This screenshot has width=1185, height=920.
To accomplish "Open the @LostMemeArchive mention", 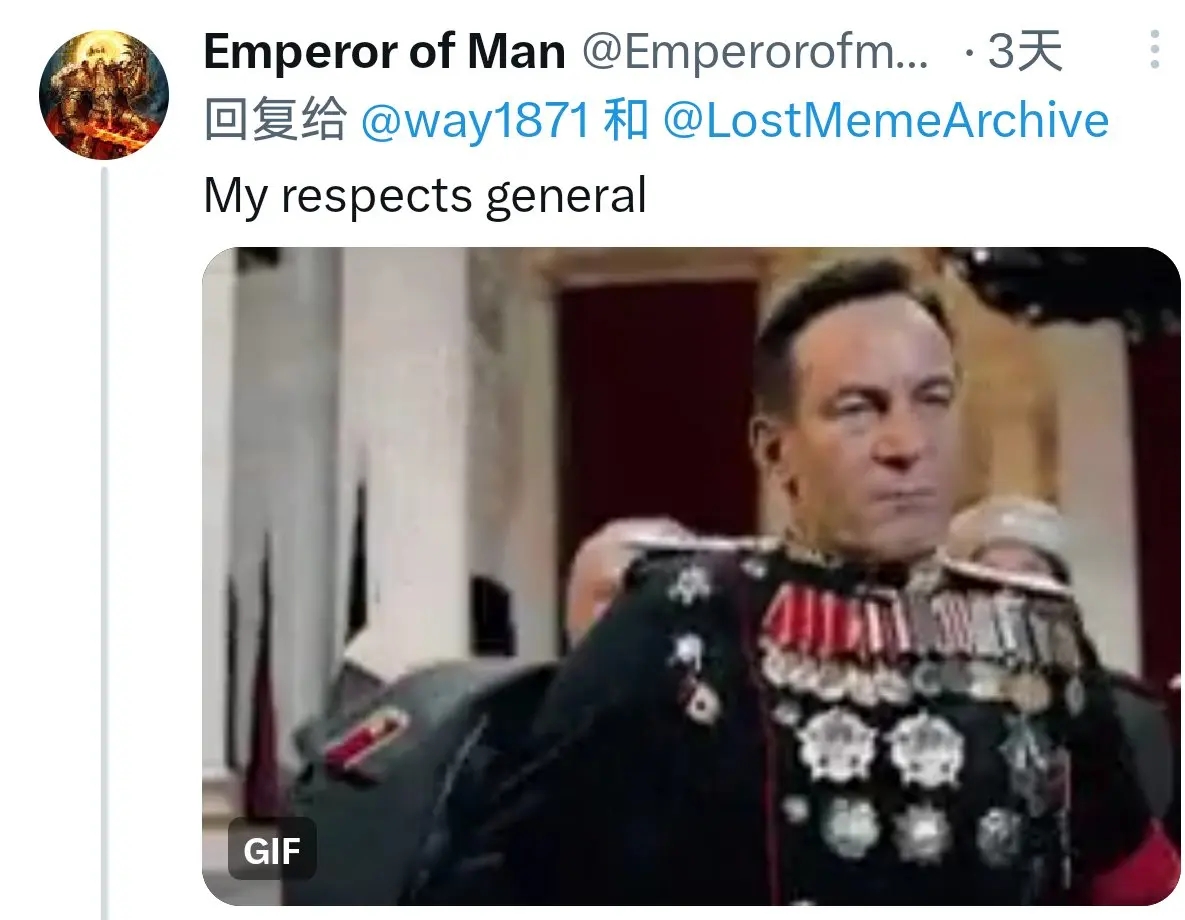I will pos(886,120).
